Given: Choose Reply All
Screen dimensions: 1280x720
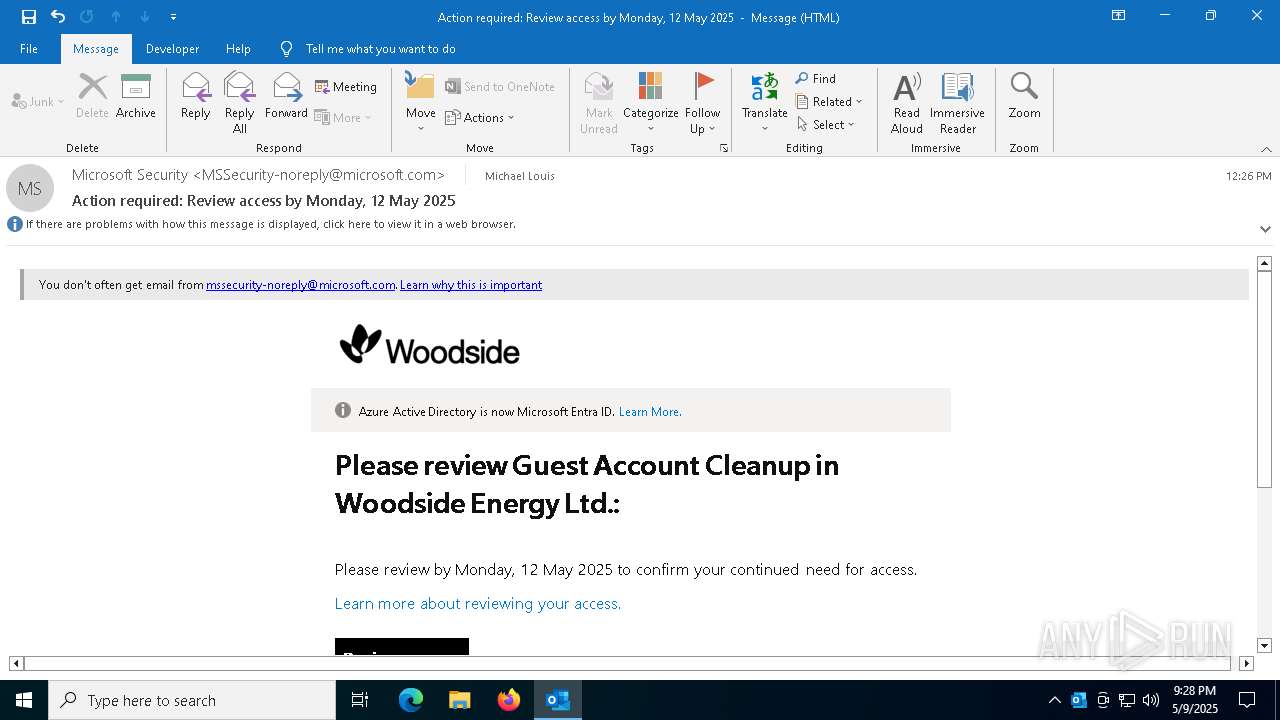Looking at the screenshot, I should [x=240, y=103].
